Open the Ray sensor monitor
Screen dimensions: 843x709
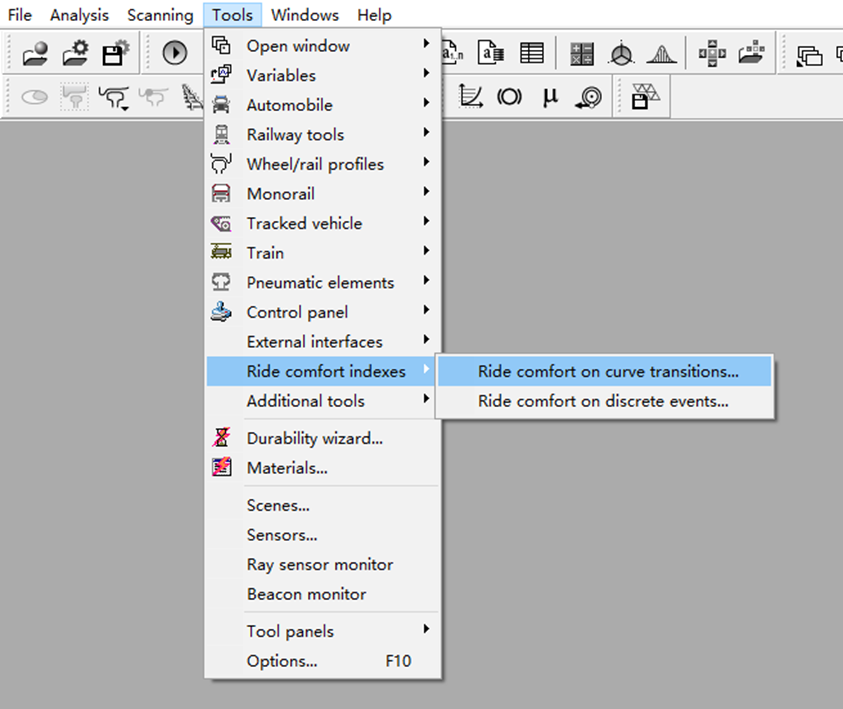pos(319,565)
